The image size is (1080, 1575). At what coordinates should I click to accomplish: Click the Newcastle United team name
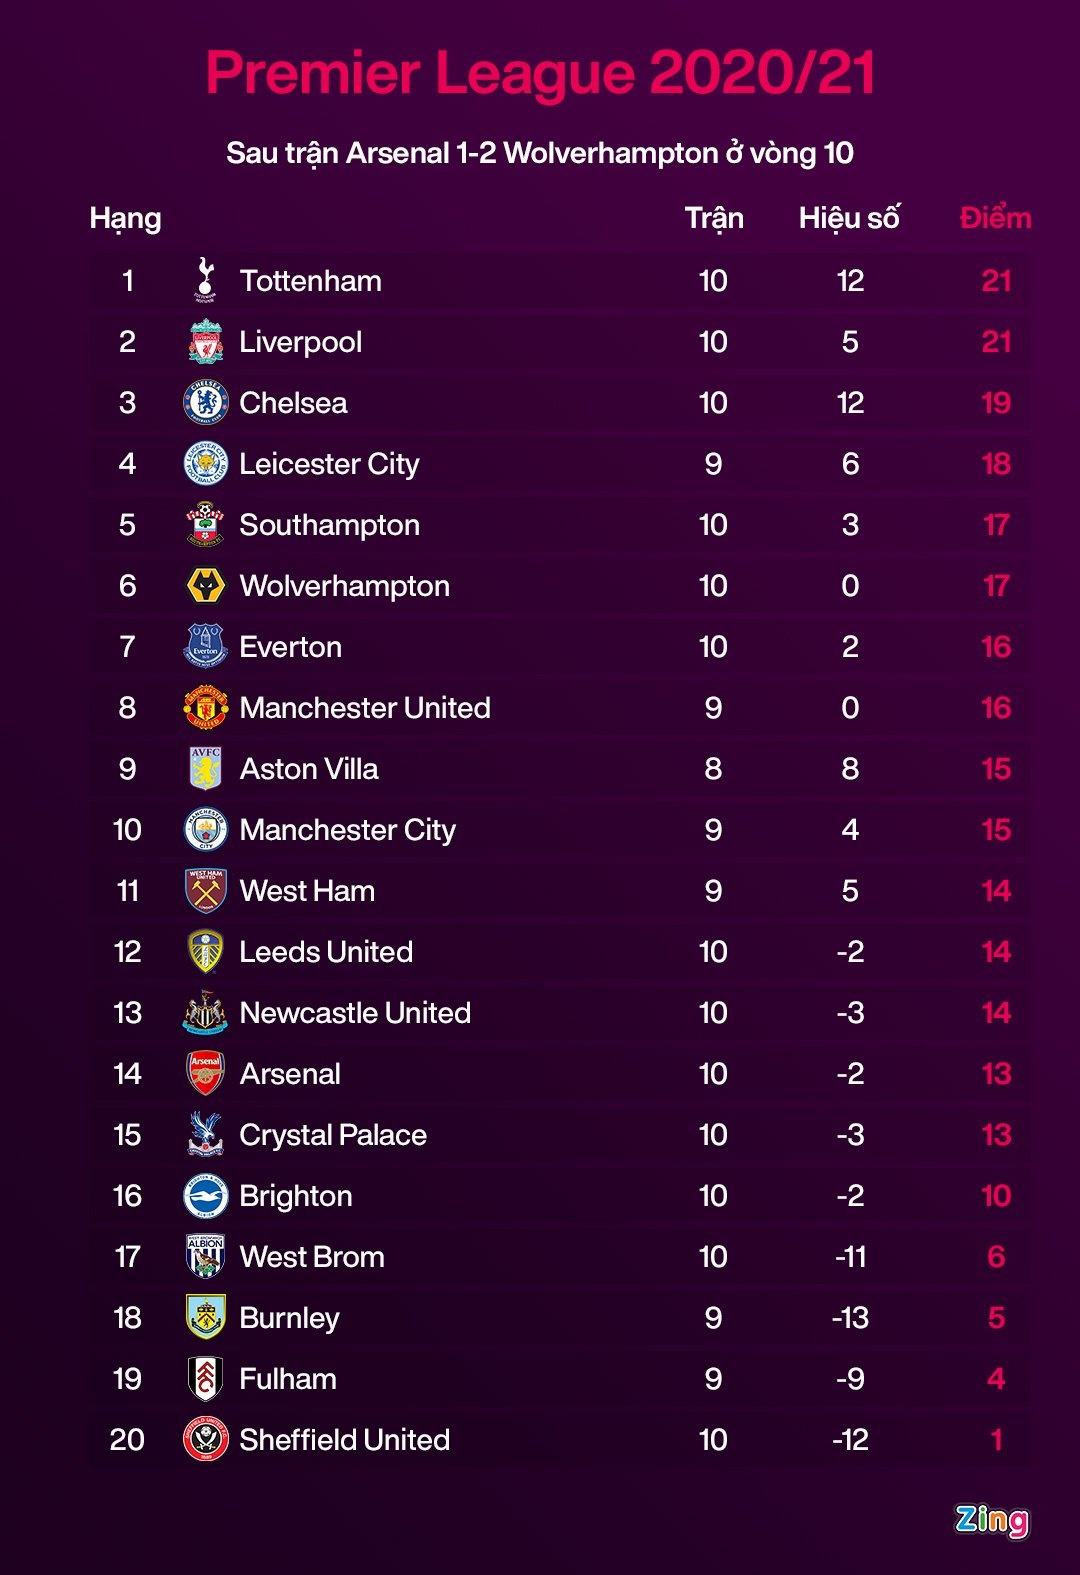click(x=355, y=1013)
